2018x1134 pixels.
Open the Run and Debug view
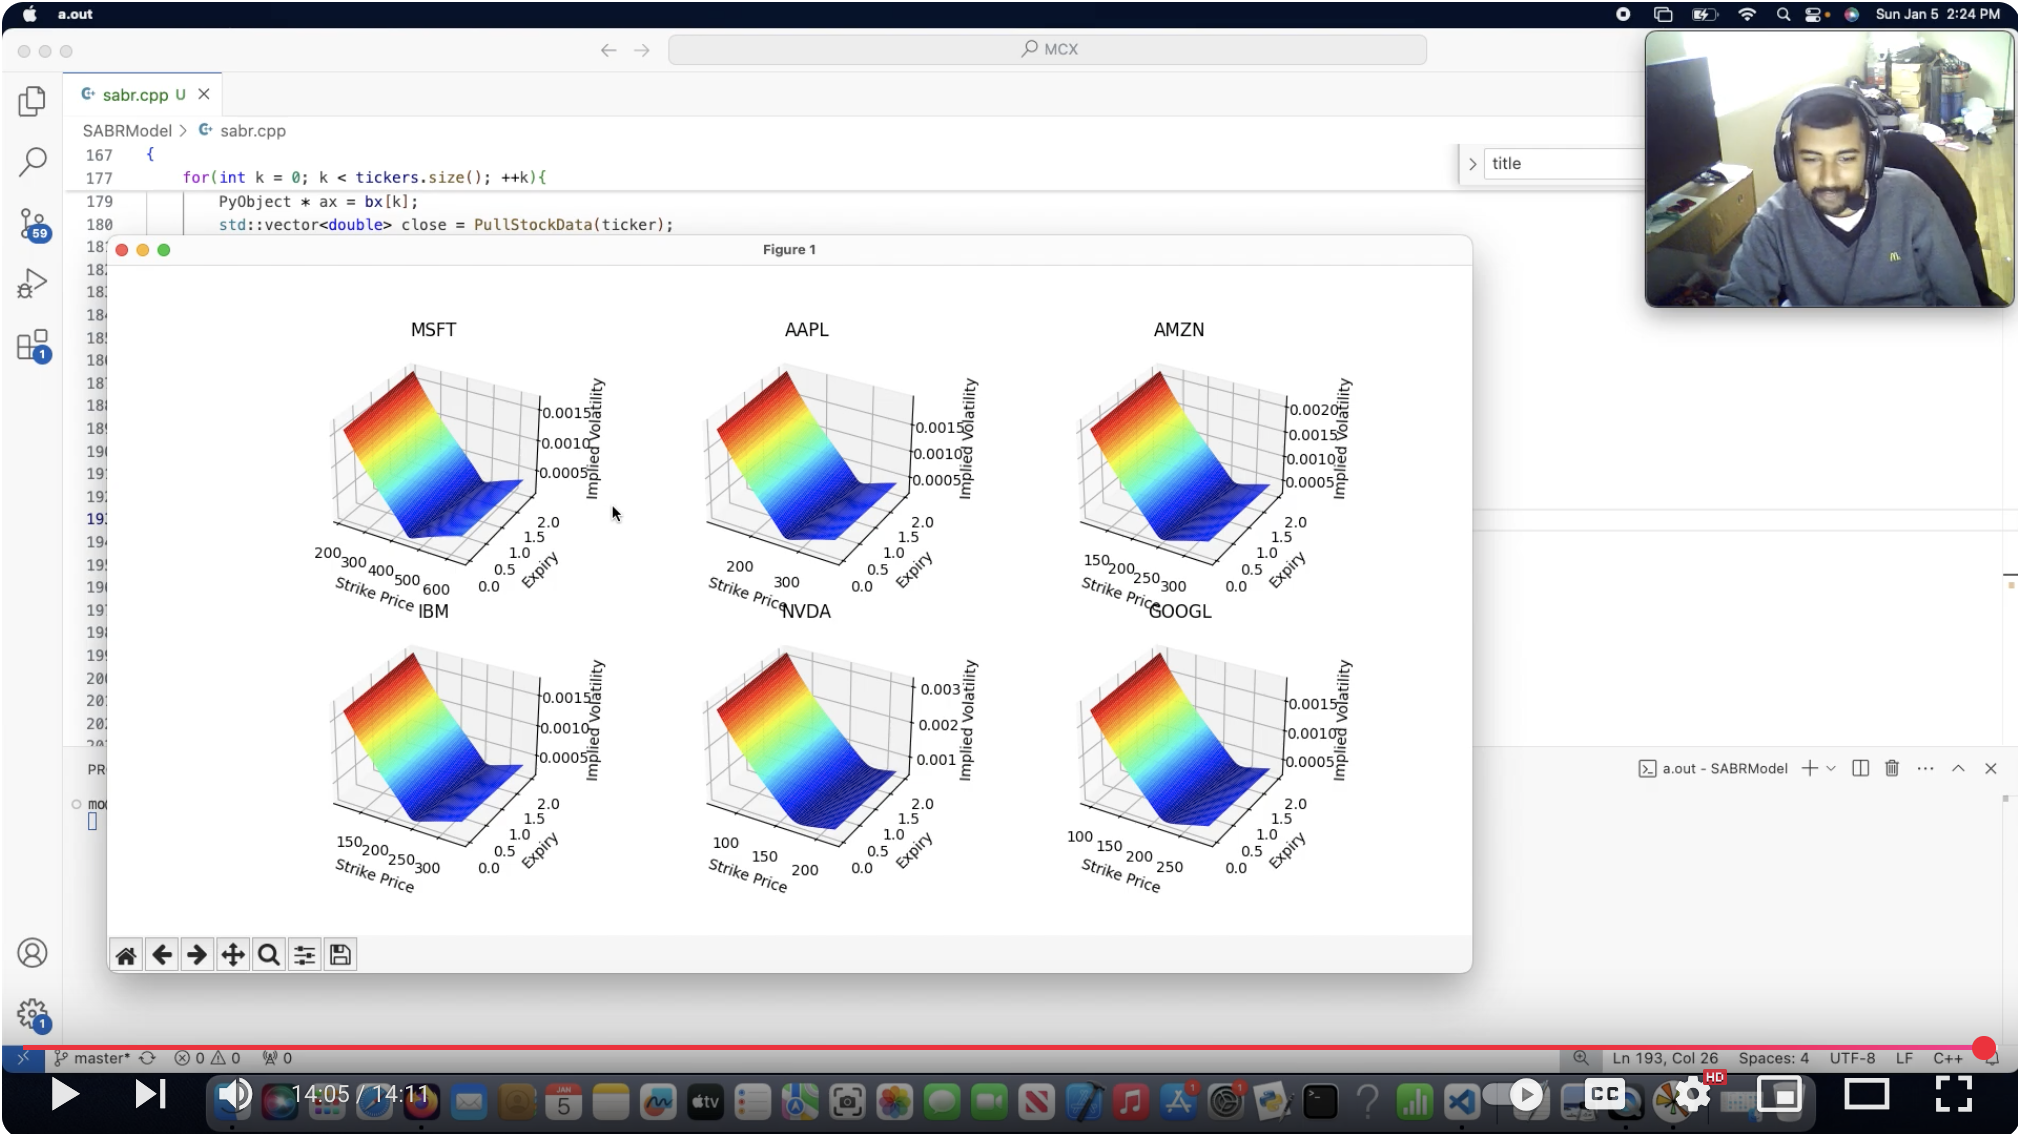(x=32, y=285)
